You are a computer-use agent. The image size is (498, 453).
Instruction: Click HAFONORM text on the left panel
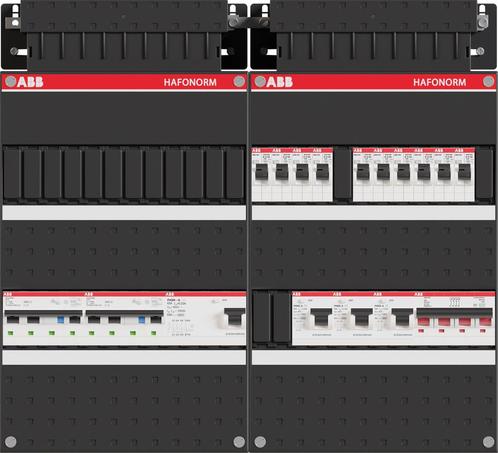point(190,82)
